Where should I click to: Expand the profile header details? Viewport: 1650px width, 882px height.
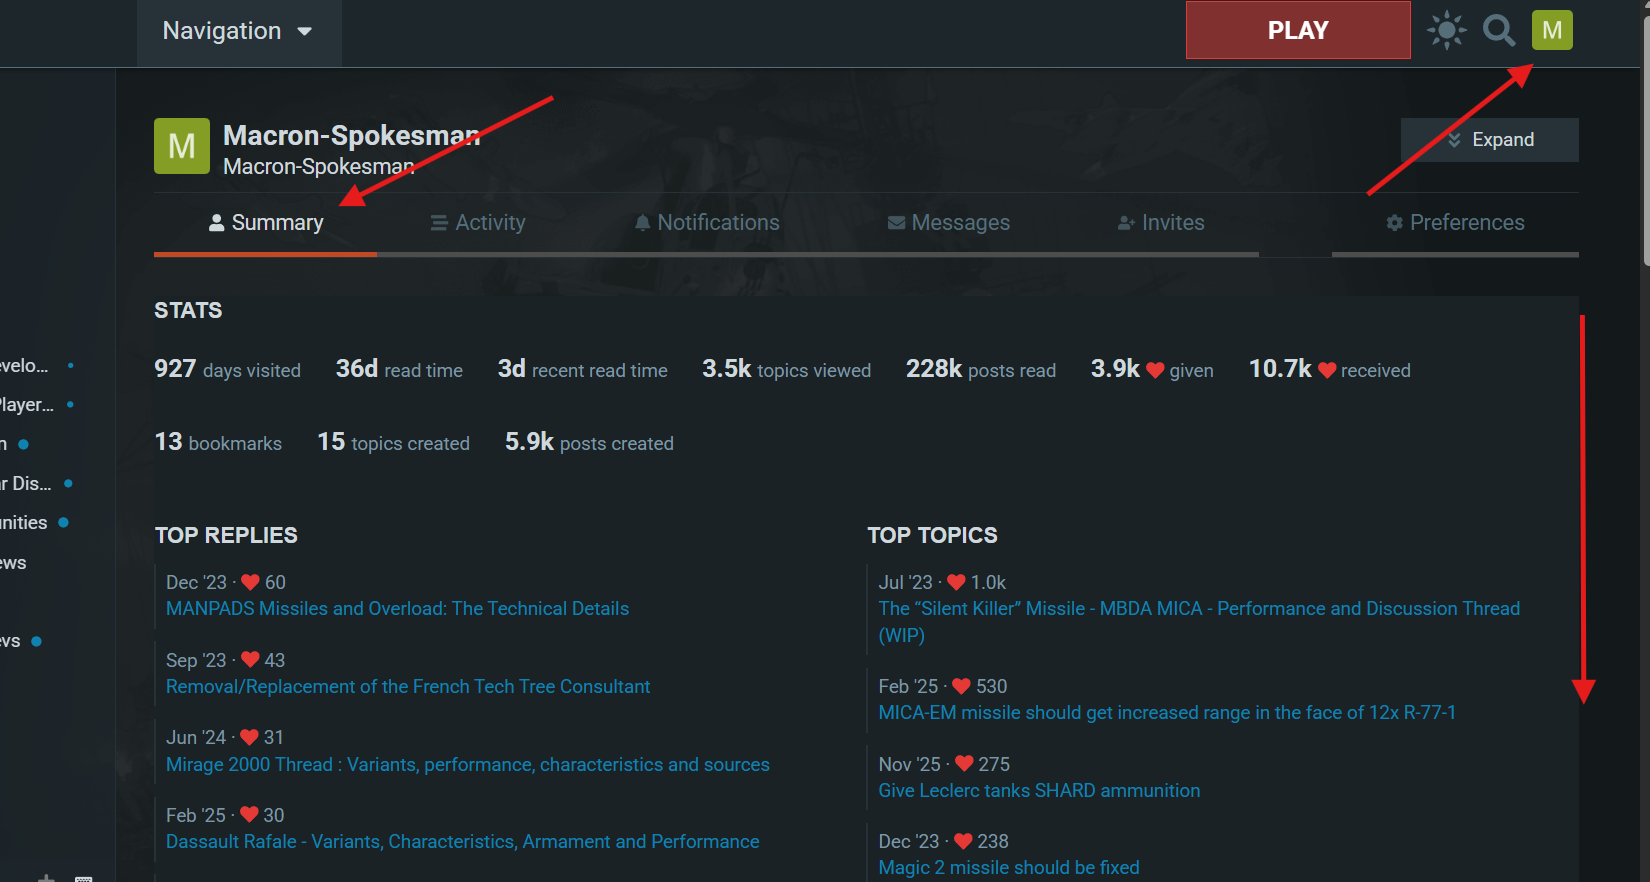click(1490, 140)
